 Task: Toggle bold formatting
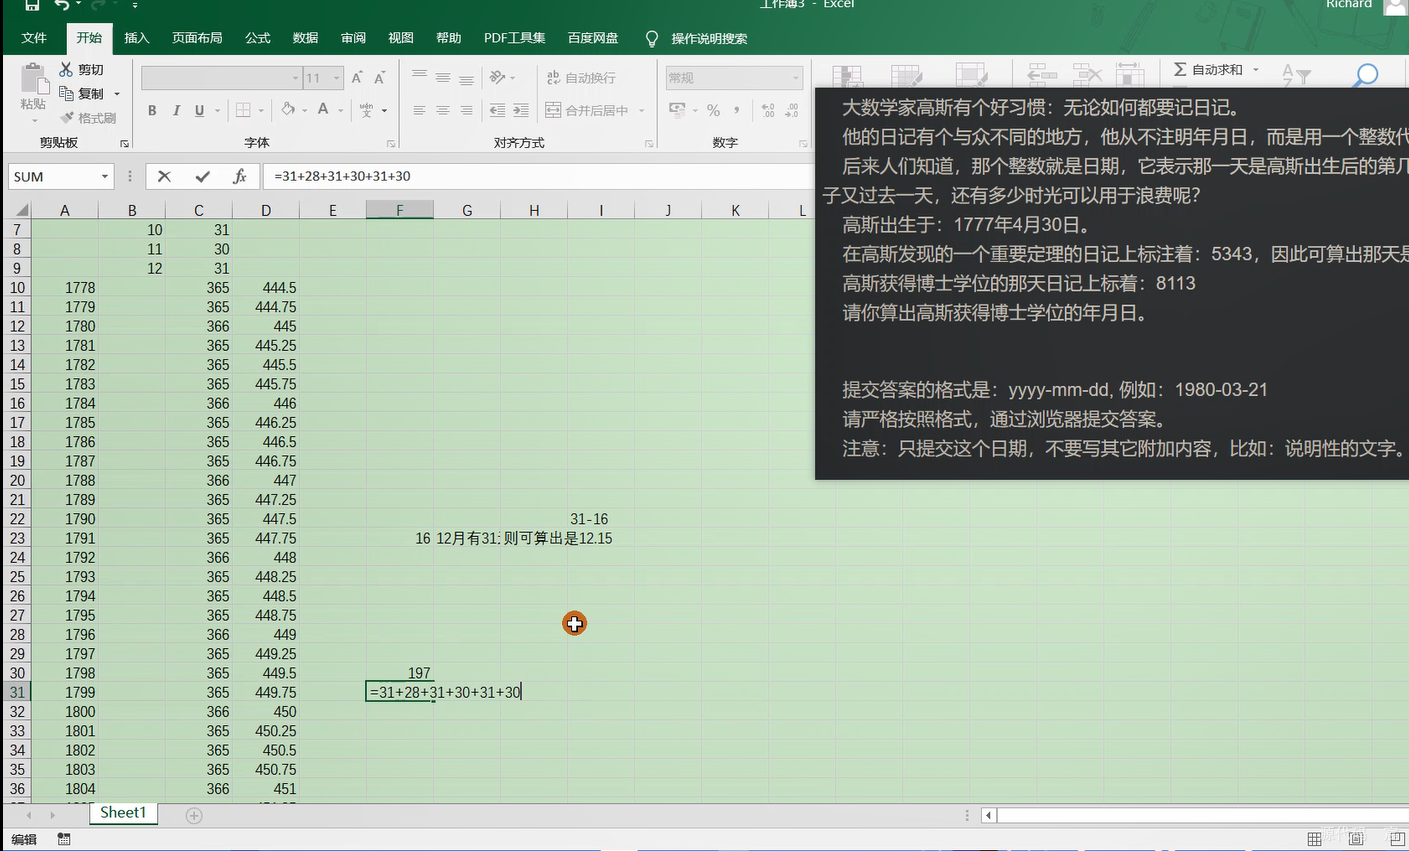152,110
